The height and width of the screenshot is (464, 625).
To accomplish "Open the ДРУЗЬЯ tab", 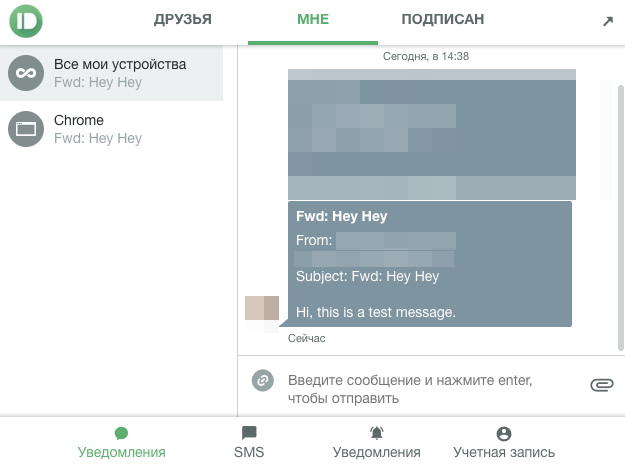I will 183,19.
